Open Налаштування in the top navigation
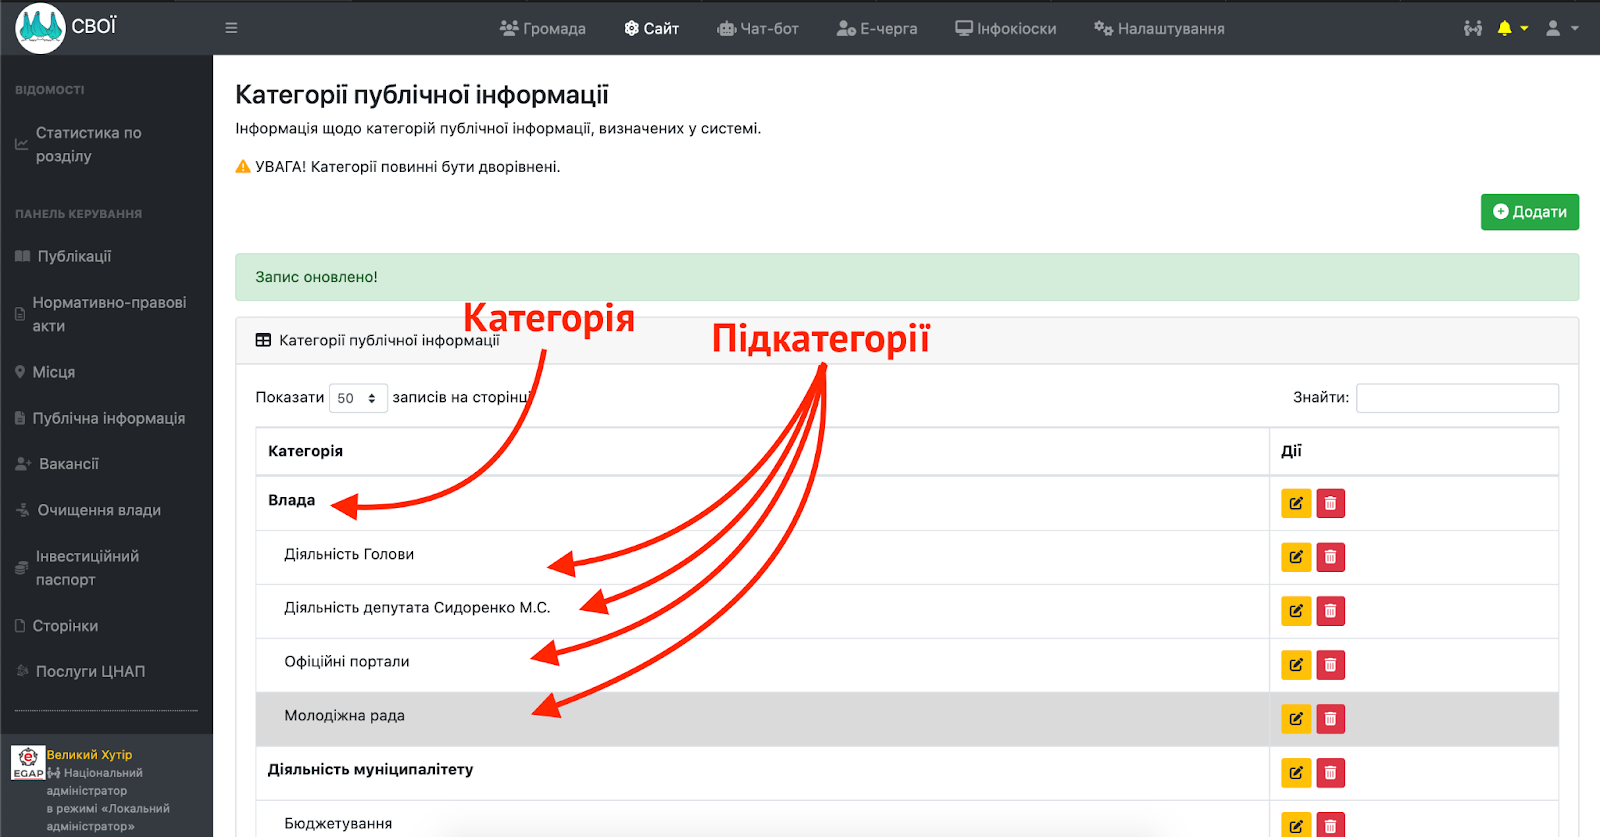The height and width of the screenshot is (837, 1600). (1159, 28)
